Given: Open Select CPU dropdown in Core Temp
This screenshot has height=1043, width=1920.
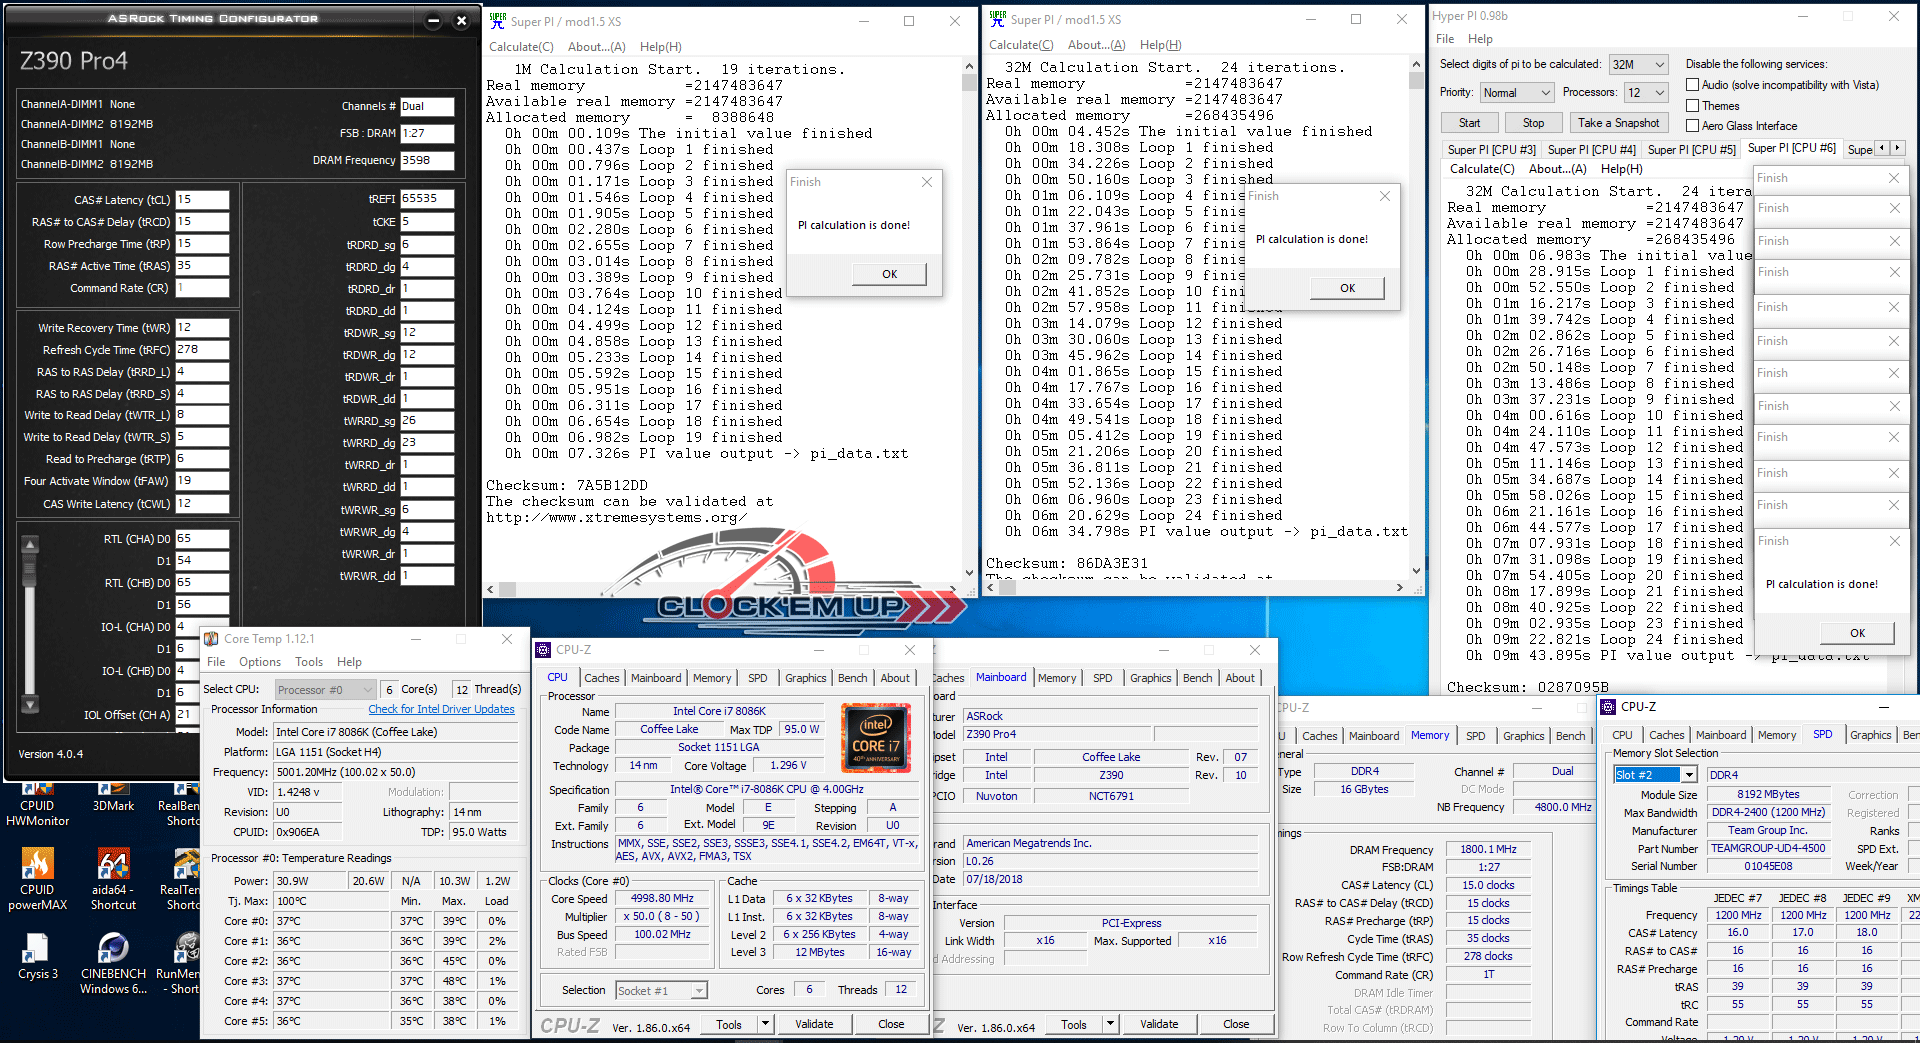Looking at the screenshot, I should [x=324, y=689].
